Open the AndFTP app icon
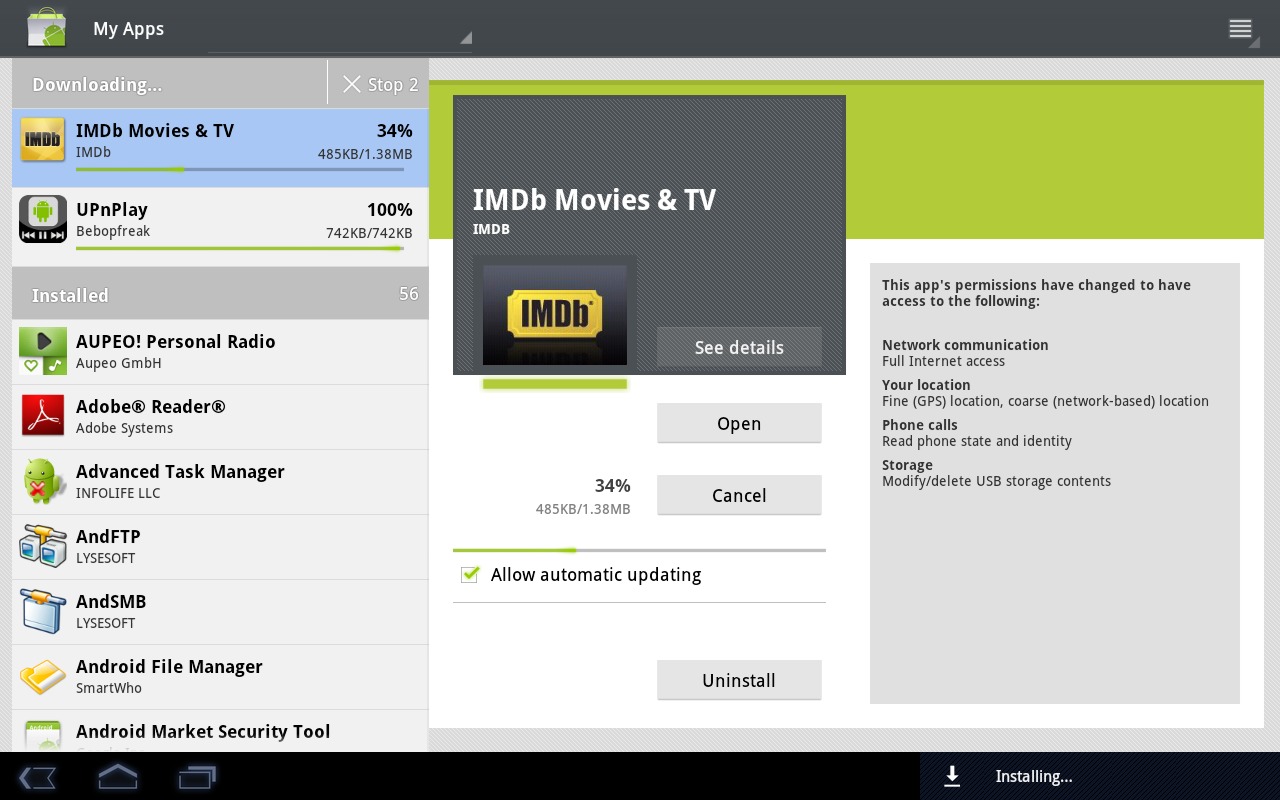The width and height of the screenshot is (1280, 800). [x=43, y=546]
